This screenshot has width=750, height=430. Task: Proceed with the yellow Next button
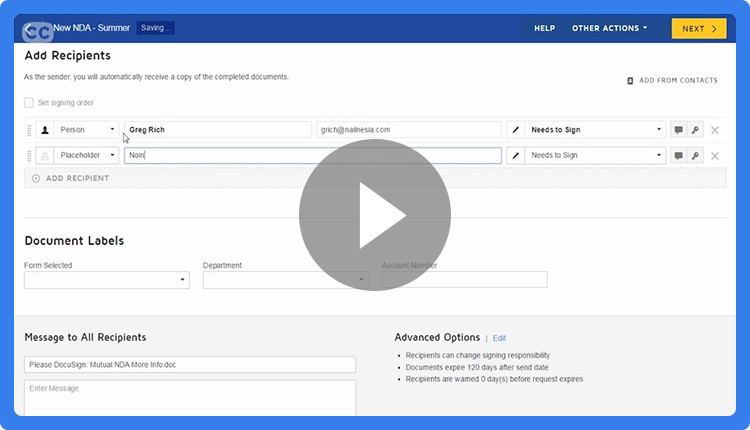click(x=699, y=28)
